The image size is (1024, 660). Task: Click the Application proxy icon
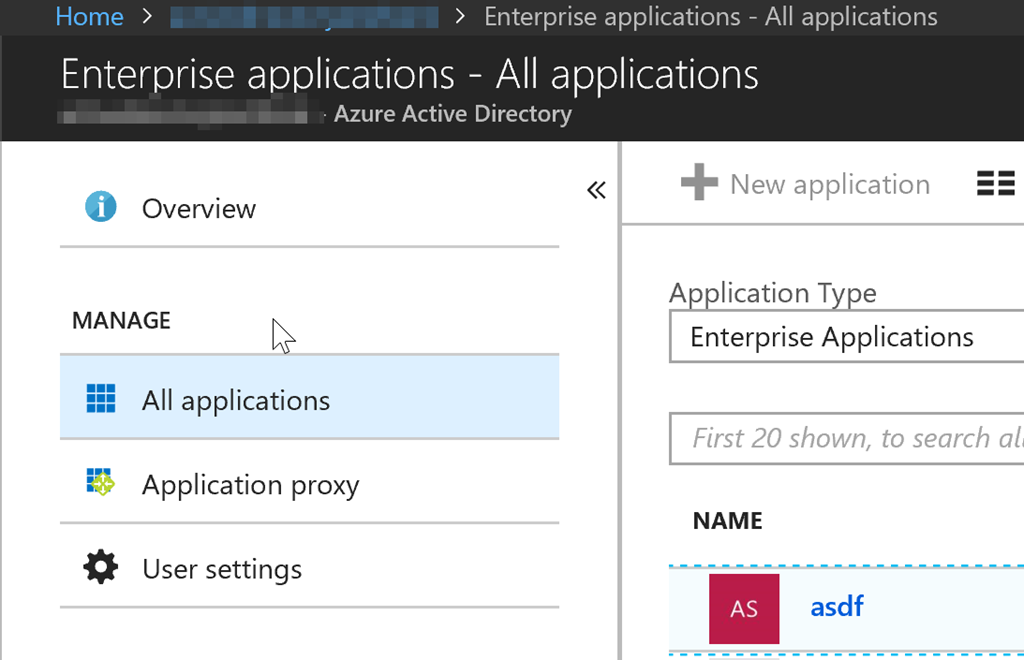point(101,482)
